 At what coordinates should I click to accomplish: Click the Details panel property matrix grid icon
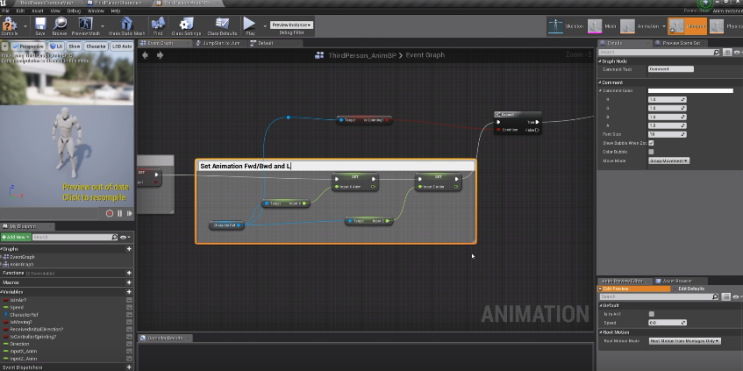coord(727,52)
